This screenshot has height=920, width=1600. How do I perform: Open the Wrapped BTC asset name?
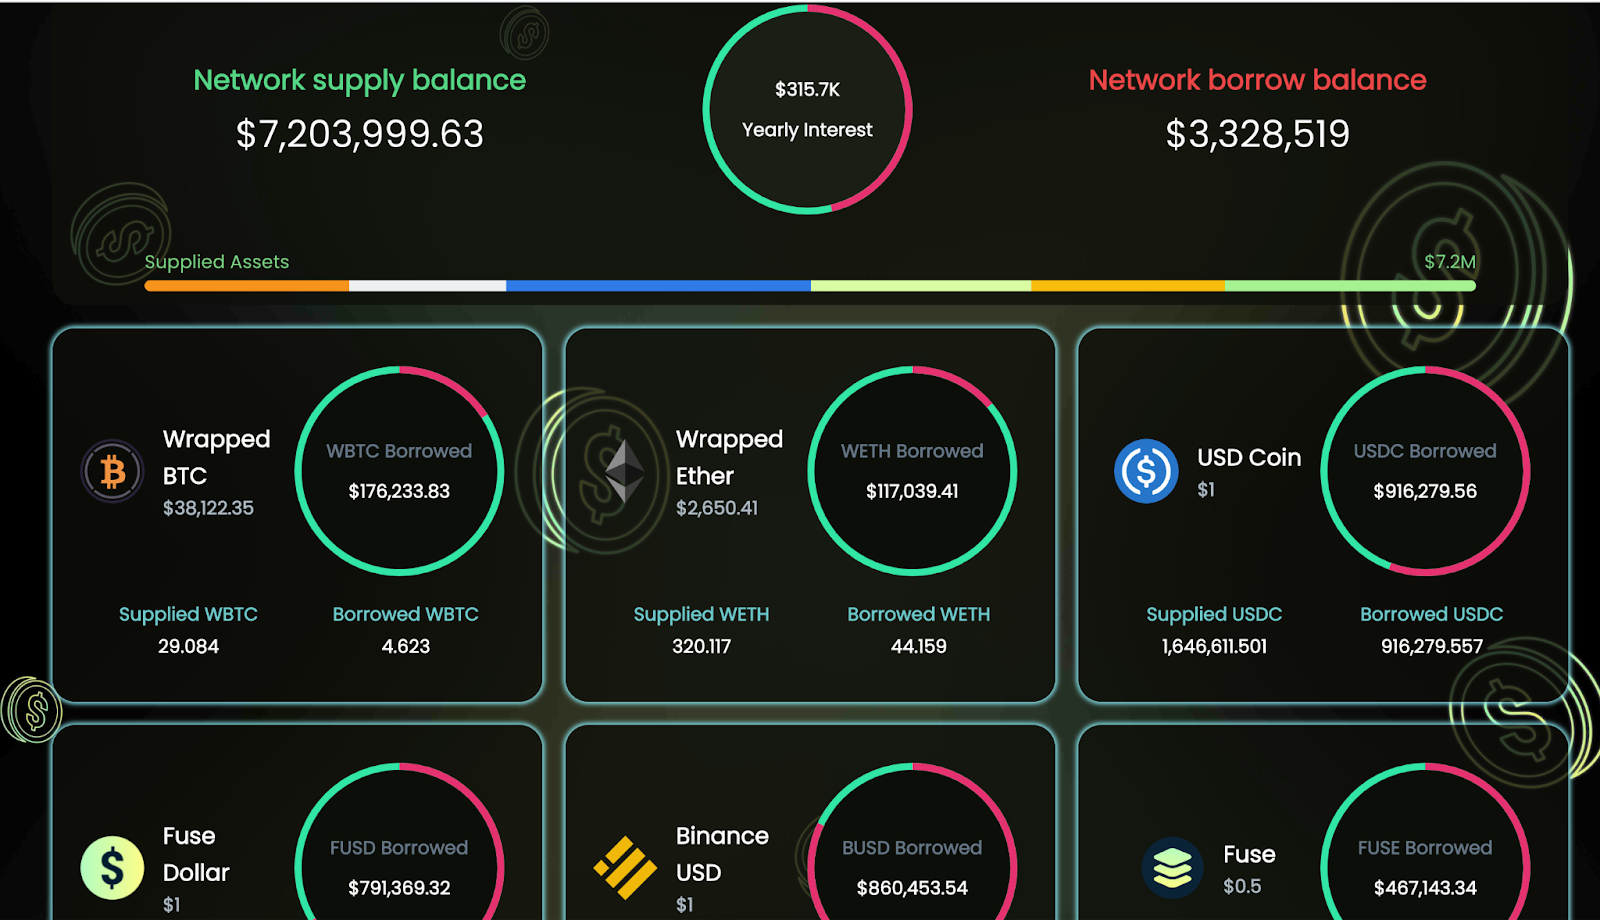pos(217,457)
